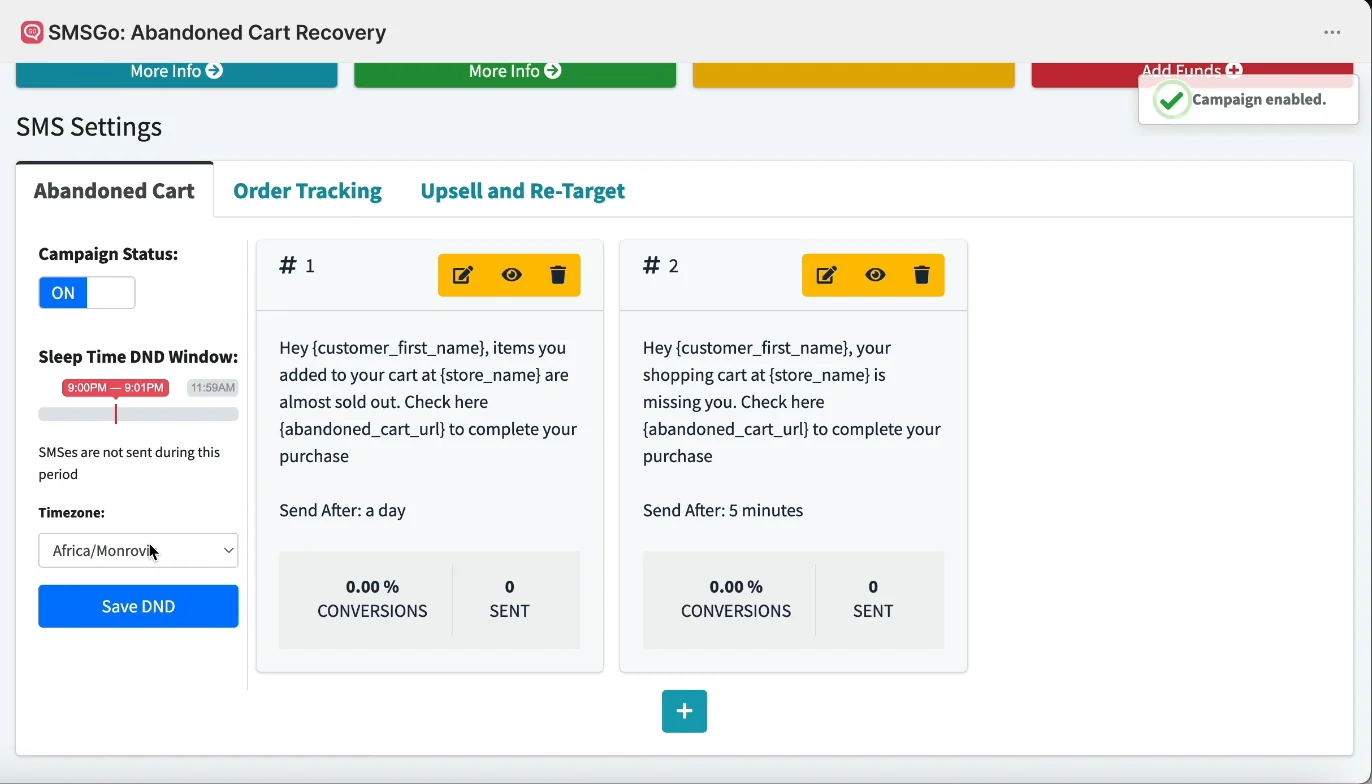Screen dimensions: 1372x784
Task: Click the red 9:00PM — 9:01PM slider label
Action: pos(115,388)
